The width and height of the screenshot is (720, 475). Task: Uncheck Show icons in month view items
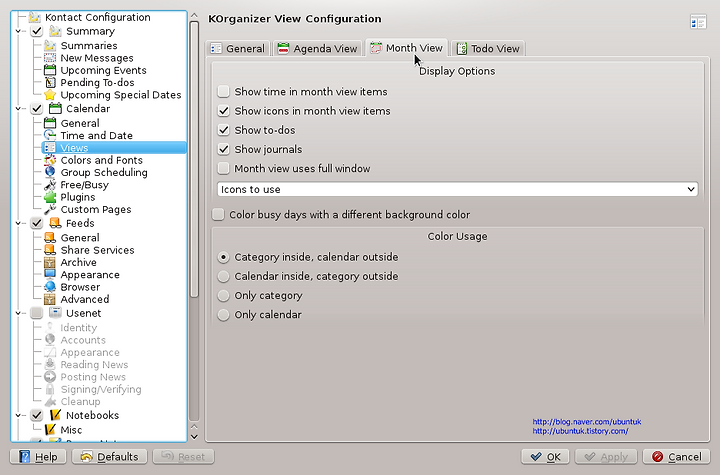[x=224, y=111]
